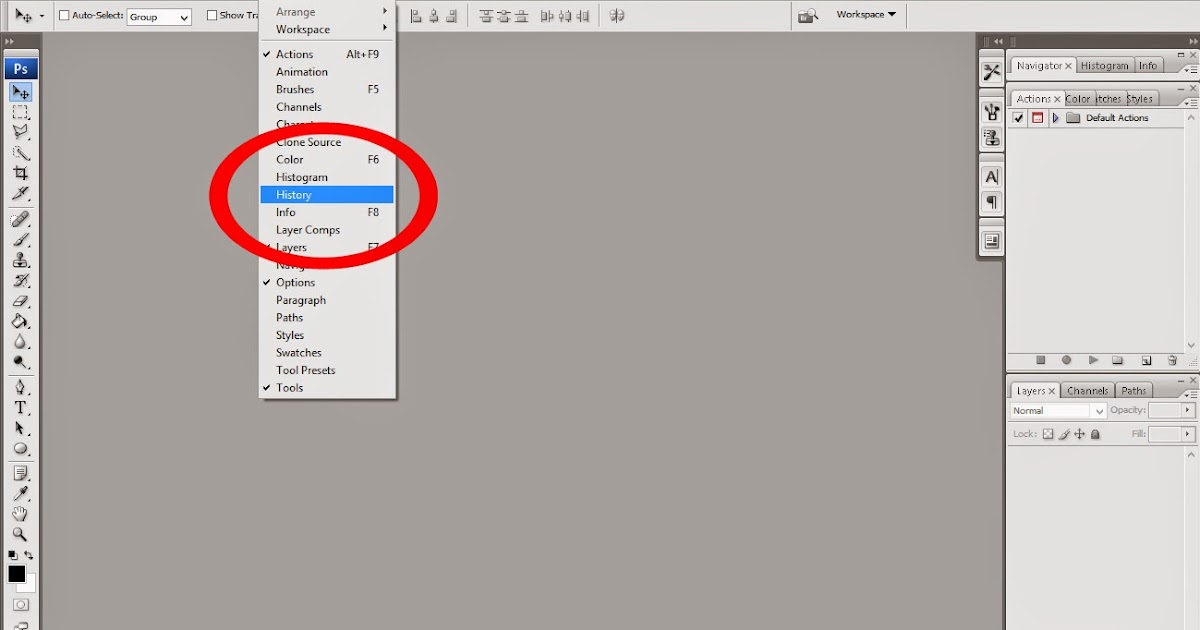Open the Workspace dropdown

tap(866, 15)
